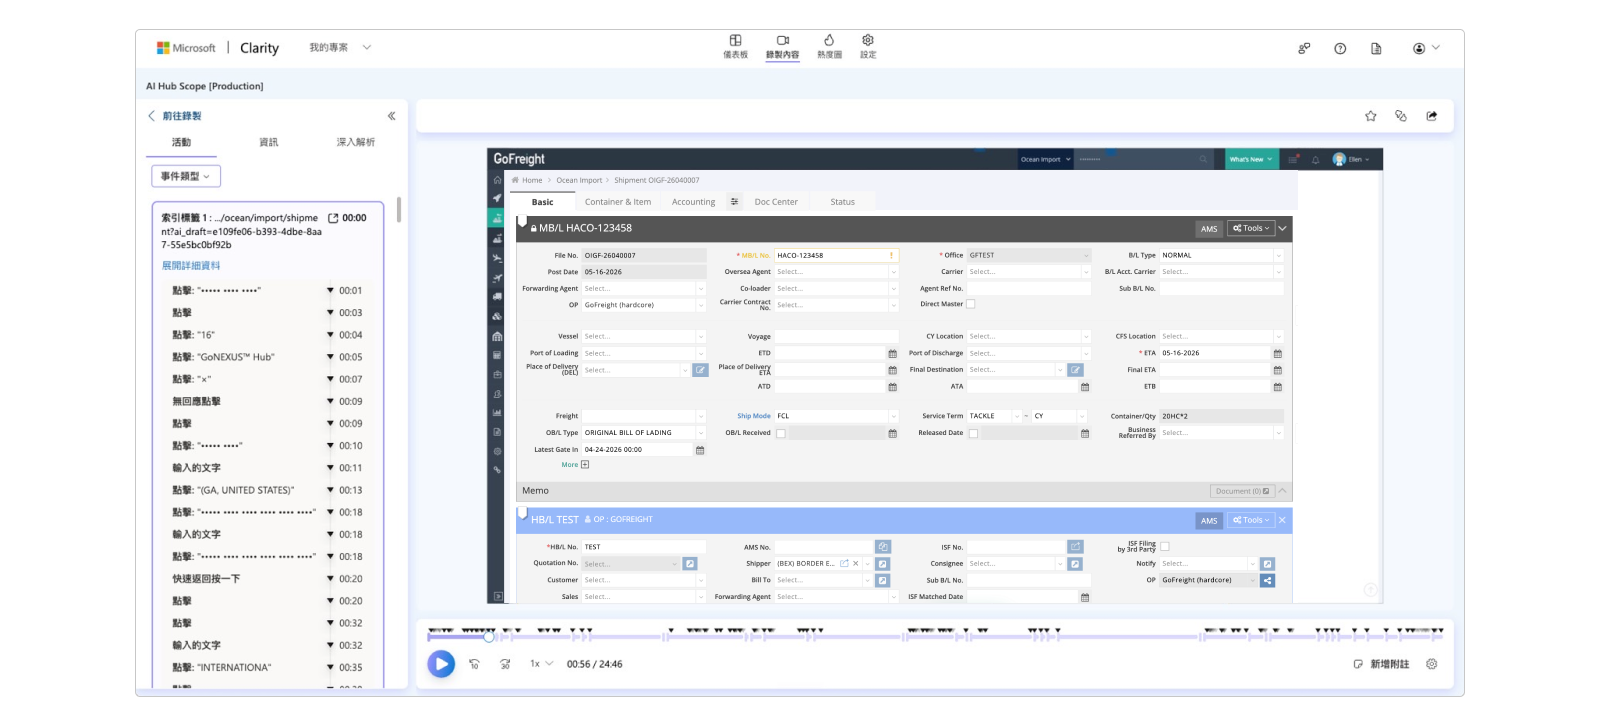
Task: Click the edit icon beside Final Destination
Action: pyautogui.click(x=1075, y=370)
